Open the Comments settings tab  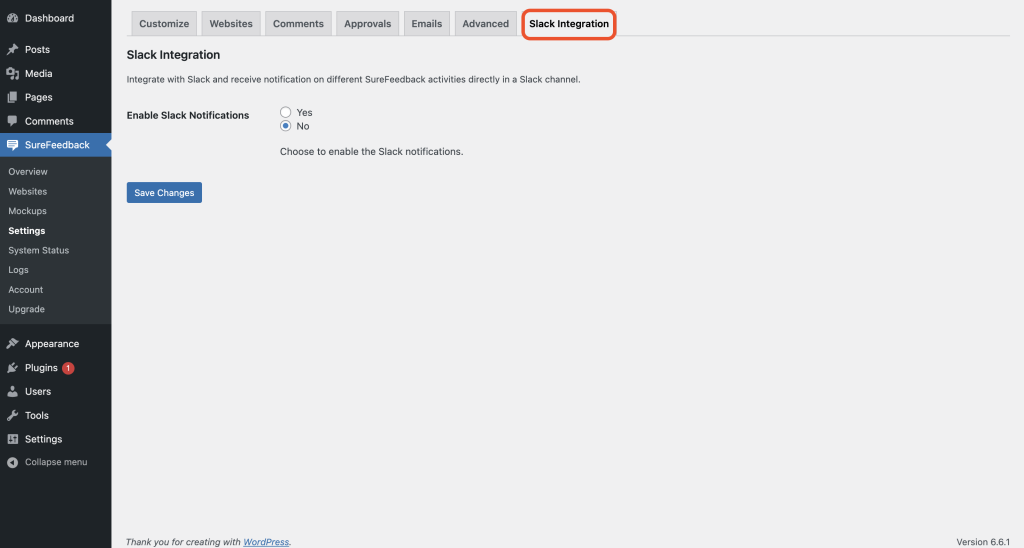(x=298, y=24)
